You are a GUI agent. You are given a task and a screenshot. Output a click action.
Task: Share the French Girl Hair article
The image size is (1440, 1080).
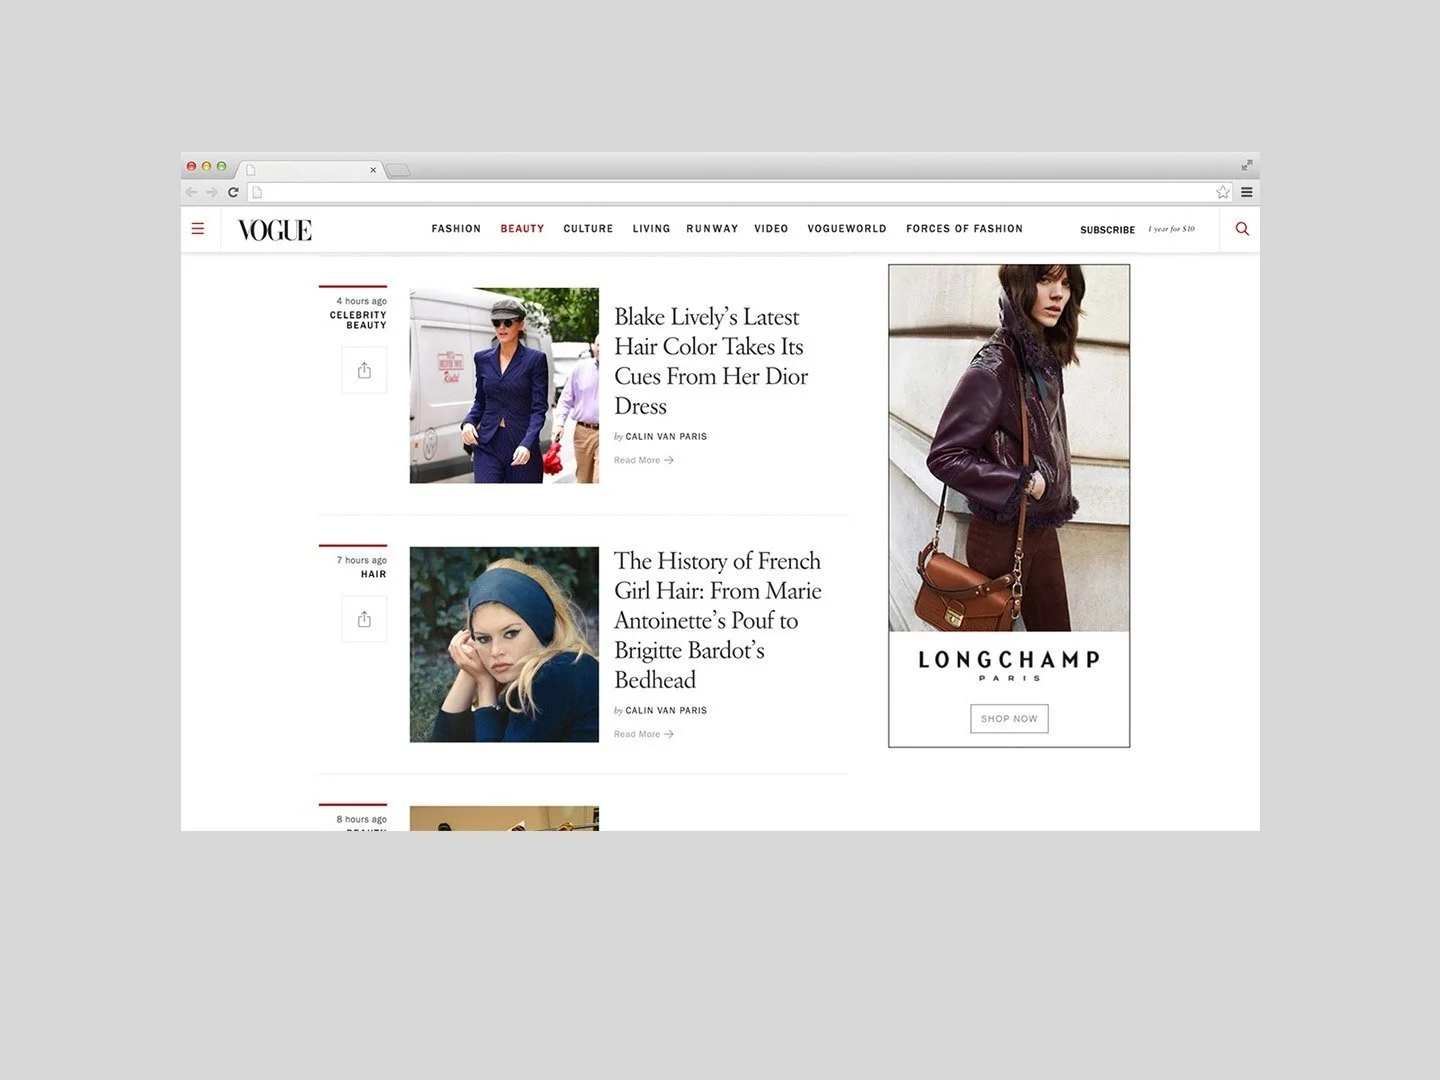pos(364,619)
